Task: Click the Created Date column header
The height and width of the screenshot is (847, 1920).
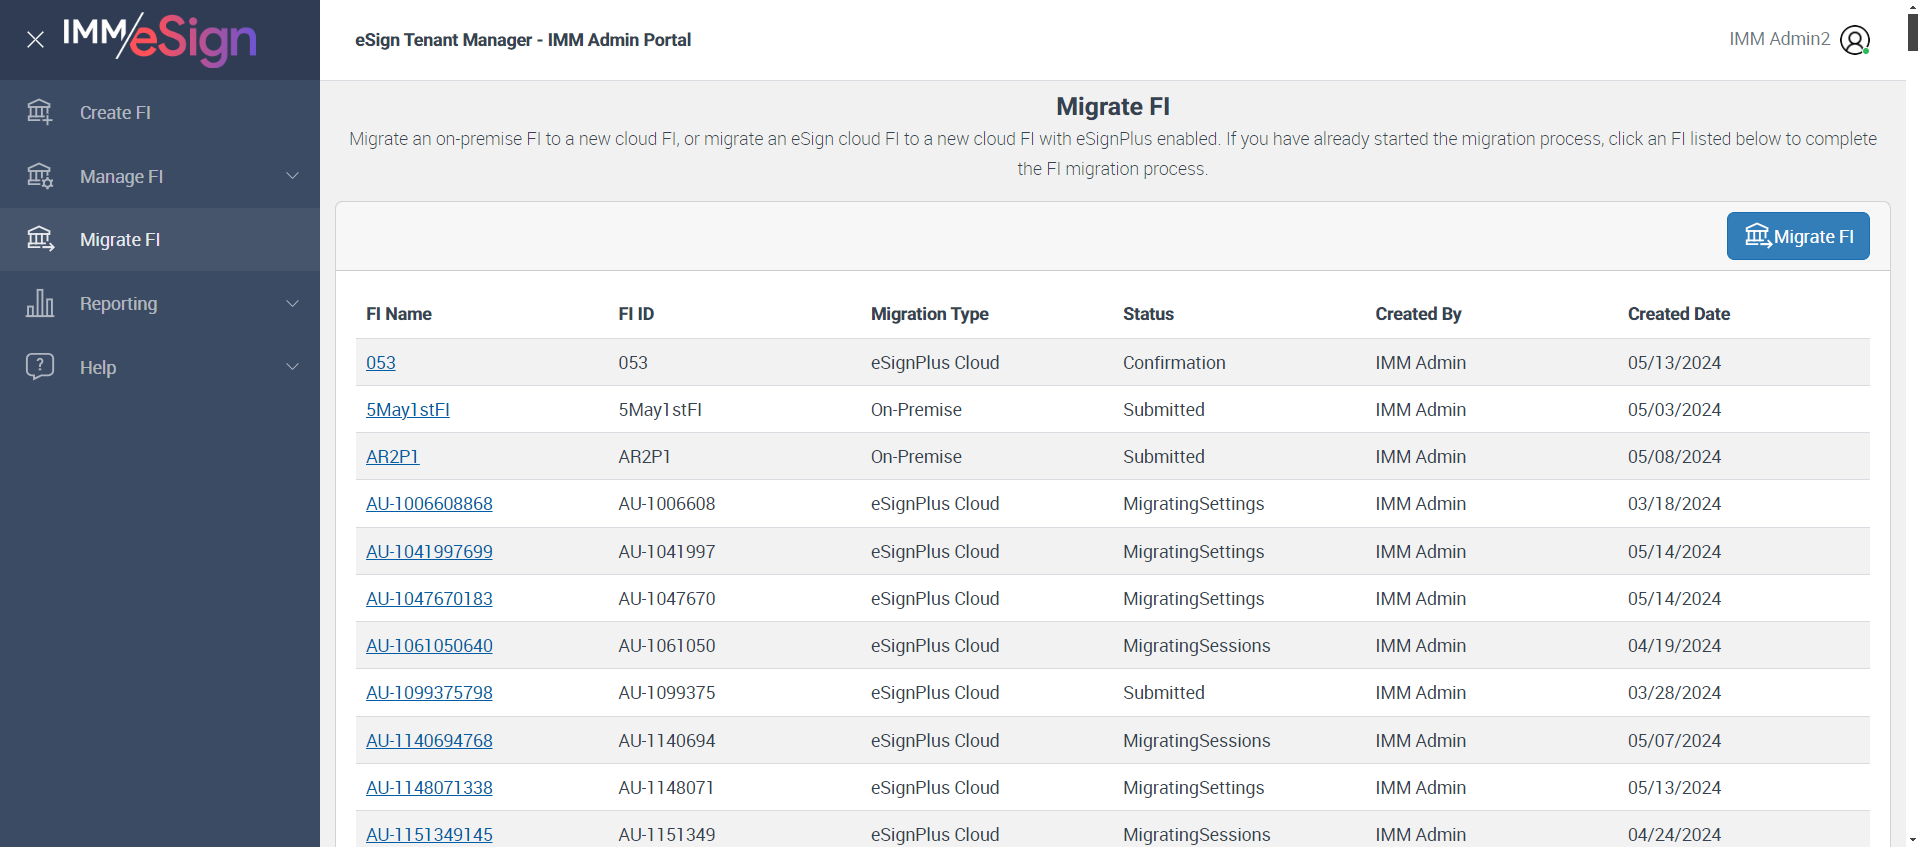Action: click(1679, 314)
